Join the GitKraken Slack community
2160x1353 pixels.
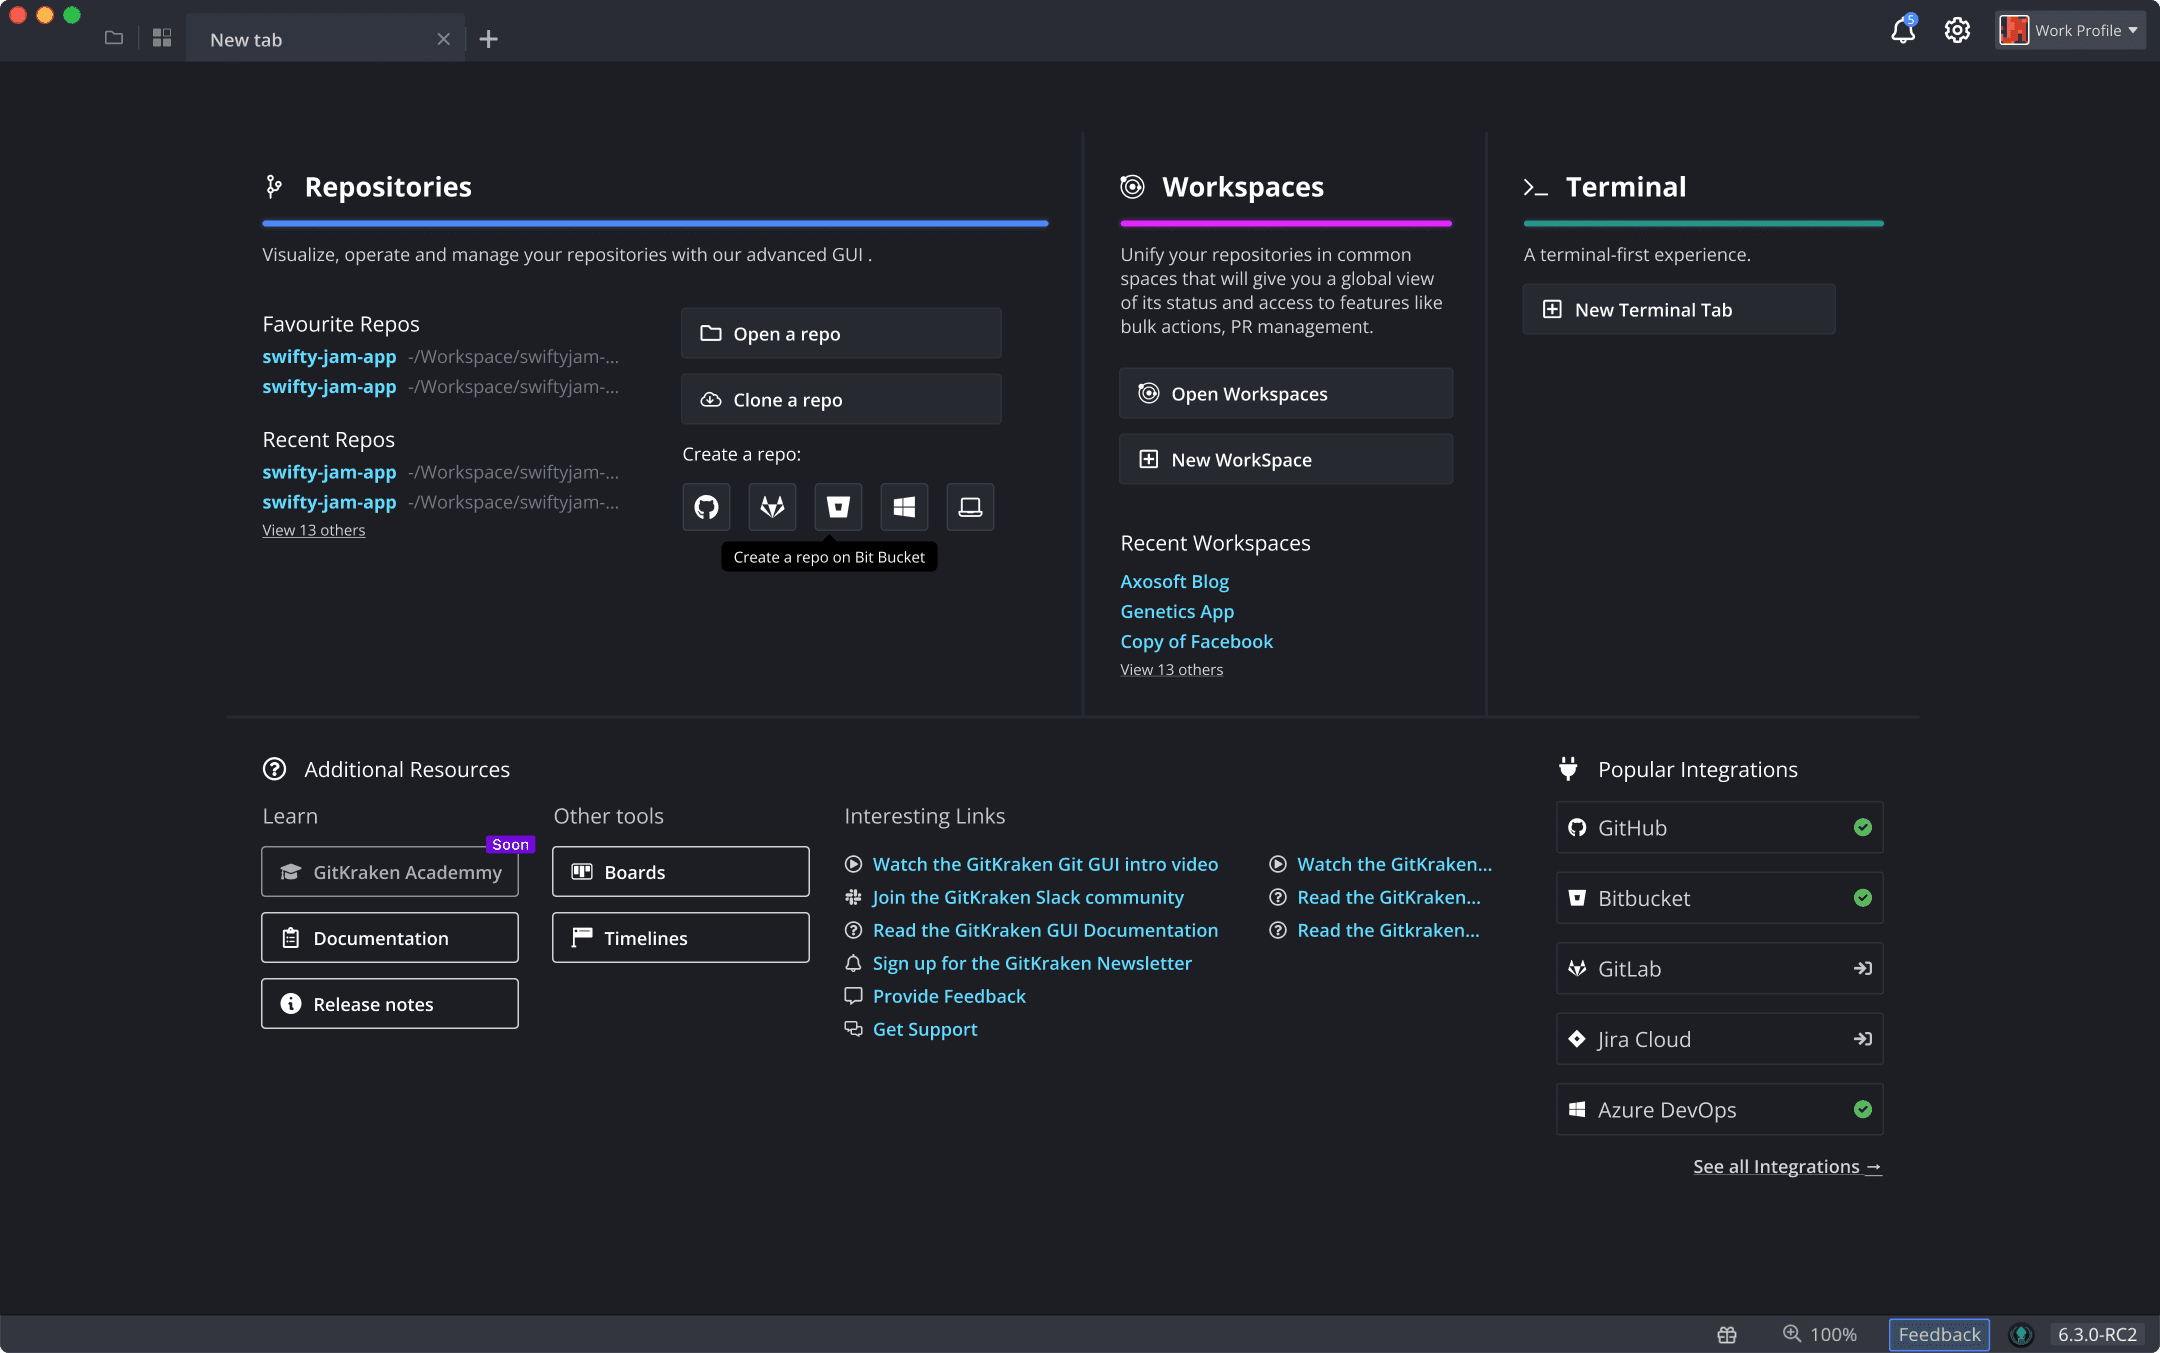coord(1028,897)
